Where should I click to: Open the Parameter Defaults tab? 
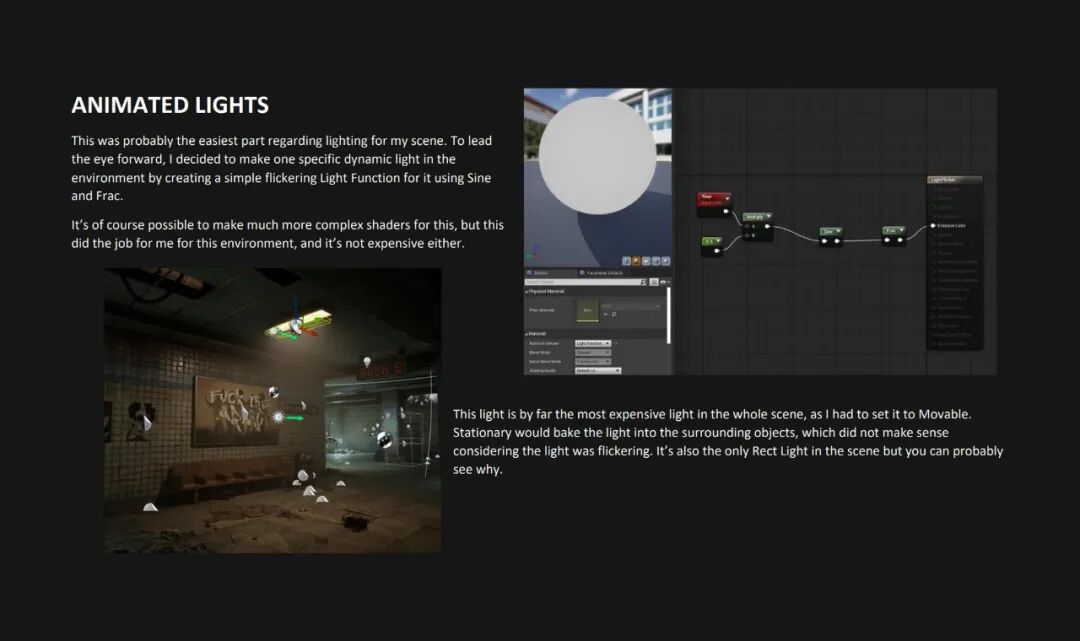coord(601,273)
